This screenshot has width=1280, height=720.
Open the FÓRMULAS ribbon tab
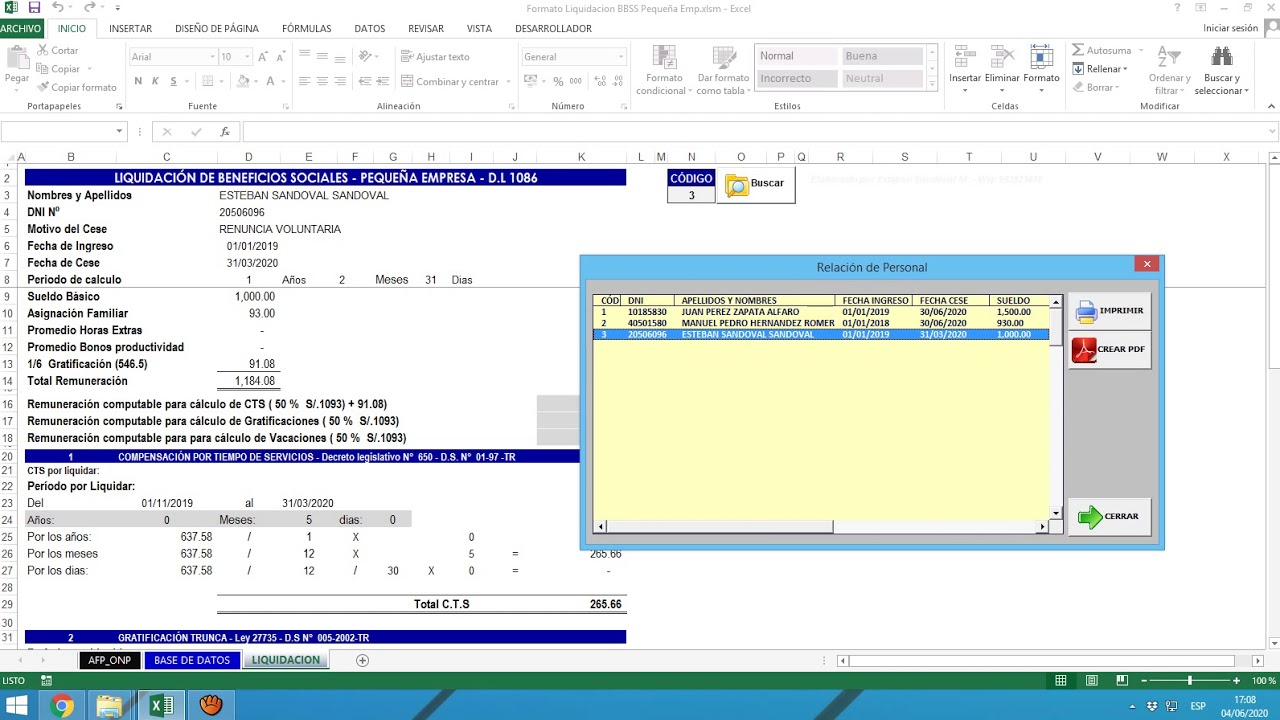[306, 29]
